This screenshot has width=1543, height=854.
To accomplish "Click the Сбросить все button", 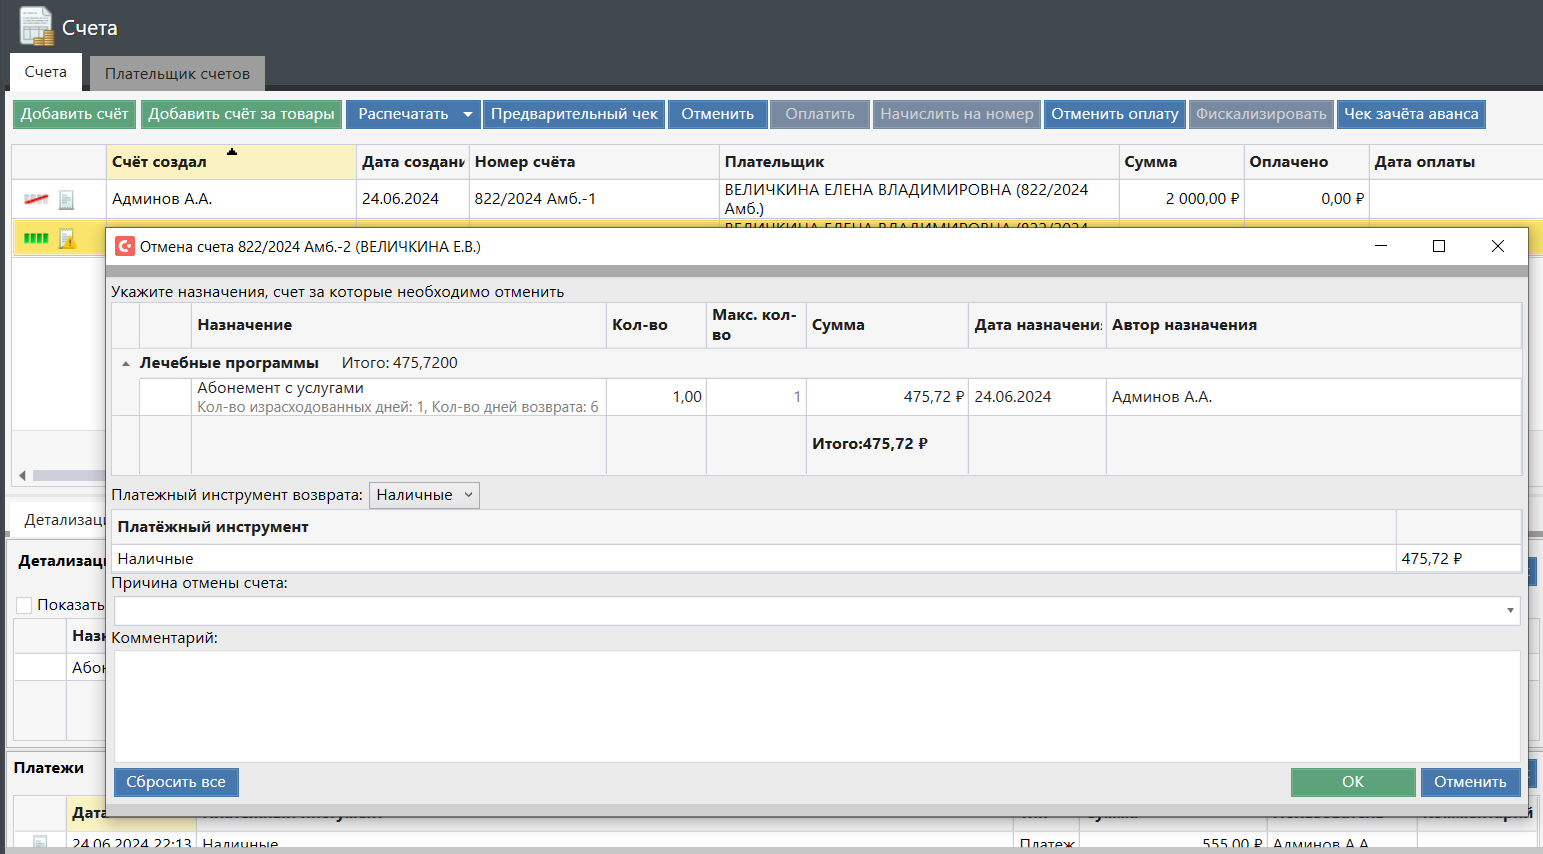I will click(x=176, y=782).
